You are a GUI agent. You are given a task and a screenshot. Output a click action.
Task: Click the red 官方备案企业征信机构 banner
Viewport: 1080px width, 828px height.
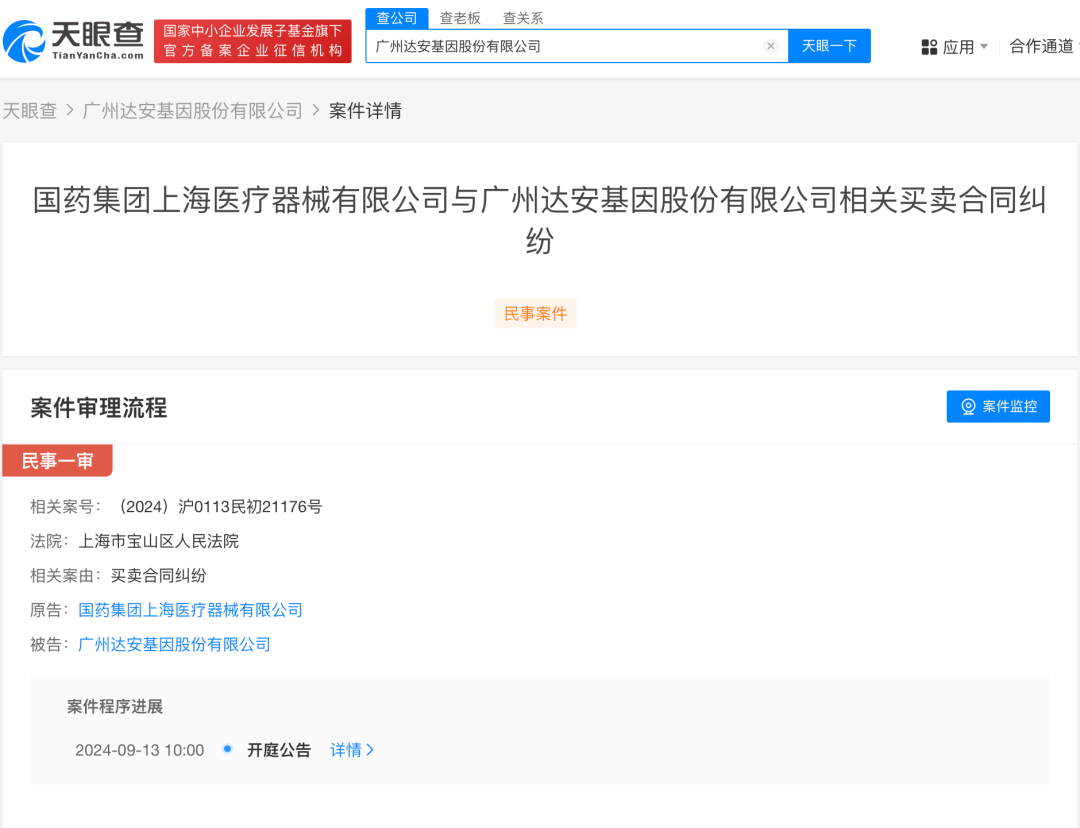[253, 41]
